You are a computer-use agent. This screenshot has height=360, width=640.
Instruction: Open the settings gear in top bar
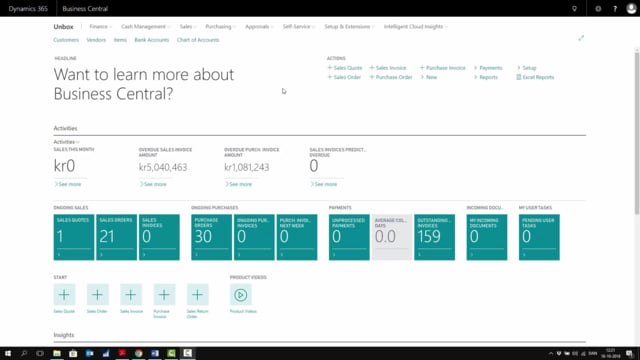pos(598,9)
